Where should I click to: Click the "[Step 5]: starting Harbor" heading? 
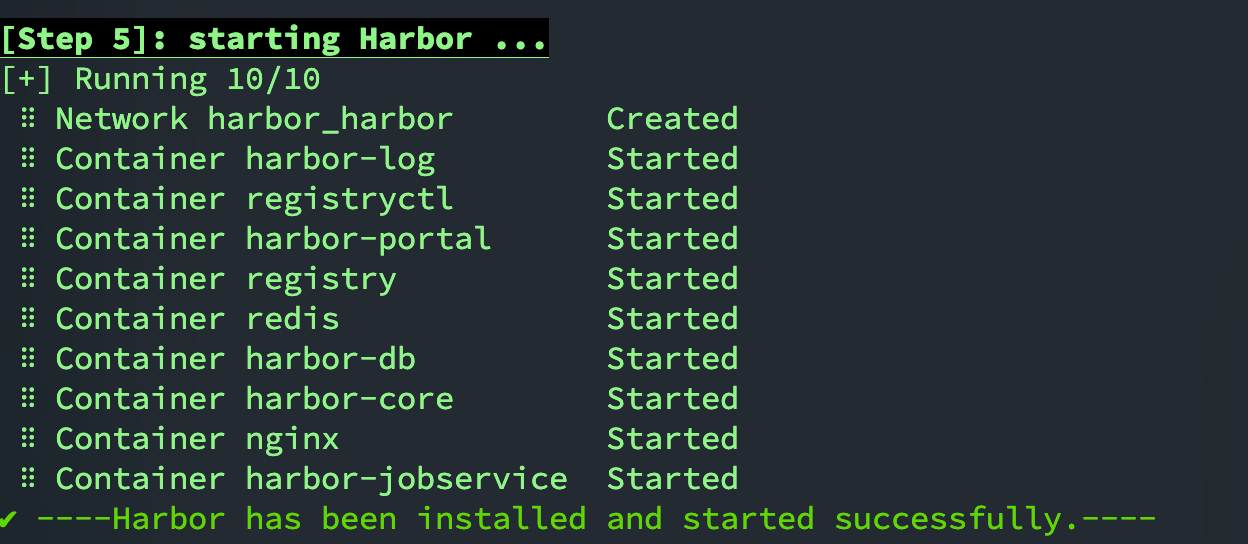coord(274,39)
